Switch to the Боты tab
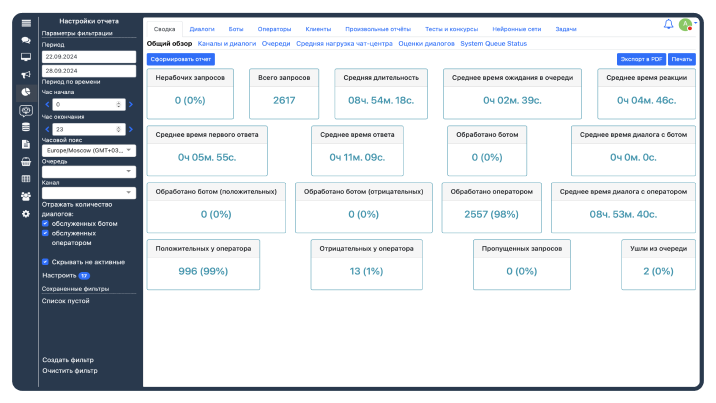This screenshot has width=716, height=403. [236, 29]
